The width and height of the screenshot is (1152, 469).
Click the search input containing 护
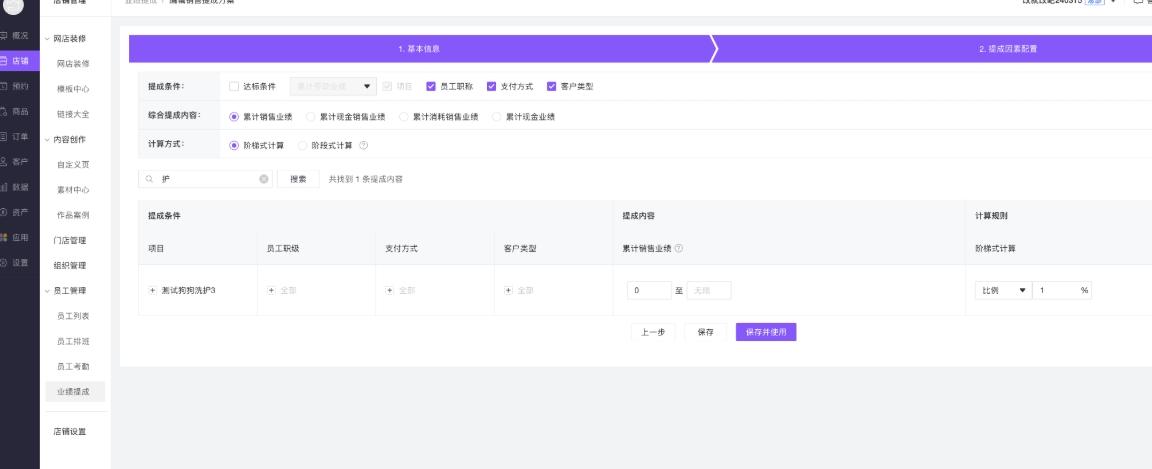point(205,179)
